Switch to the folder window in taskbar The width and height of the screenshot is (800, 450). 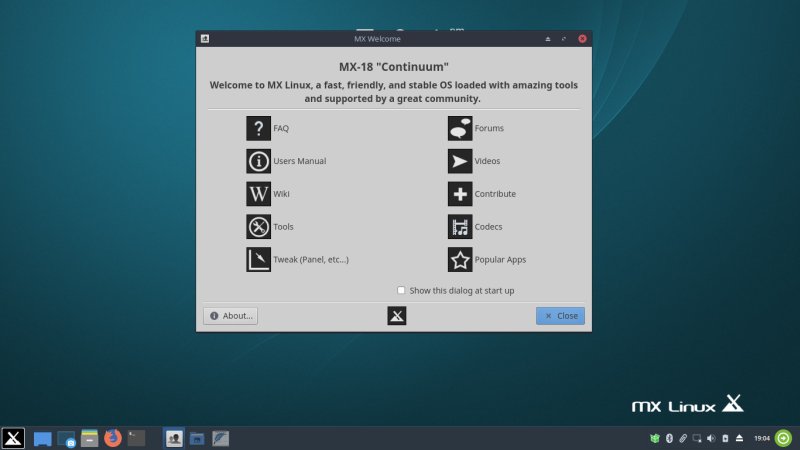[x=197, y=438]
